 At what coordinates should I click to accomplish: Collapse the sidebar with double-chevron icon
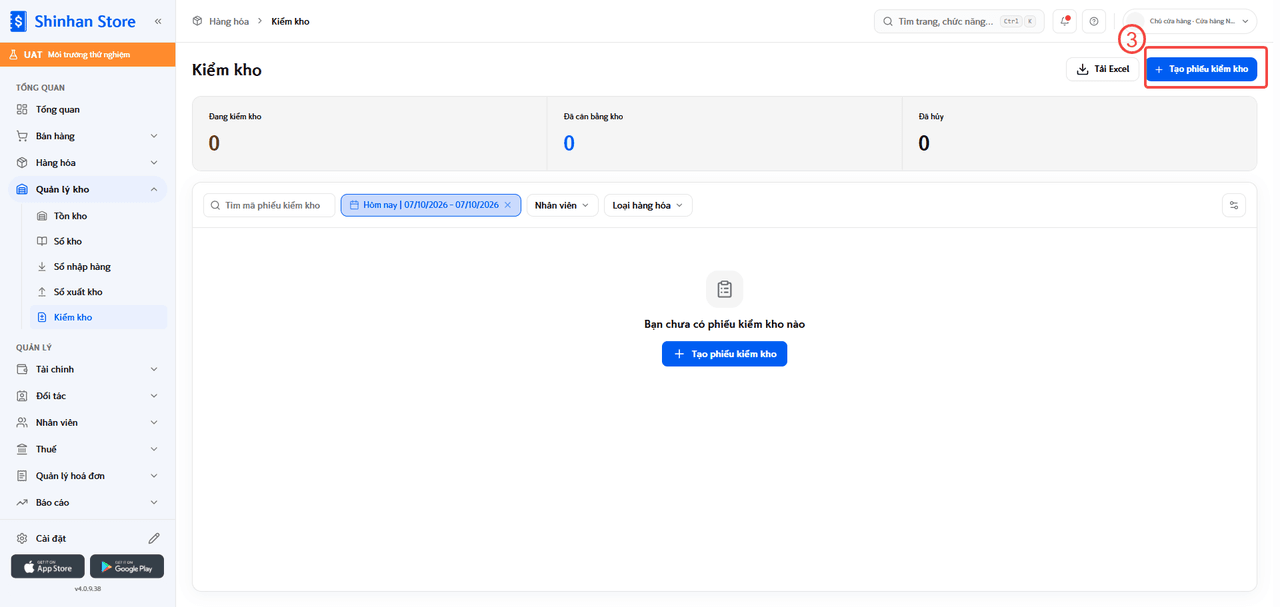coord(157,21)
